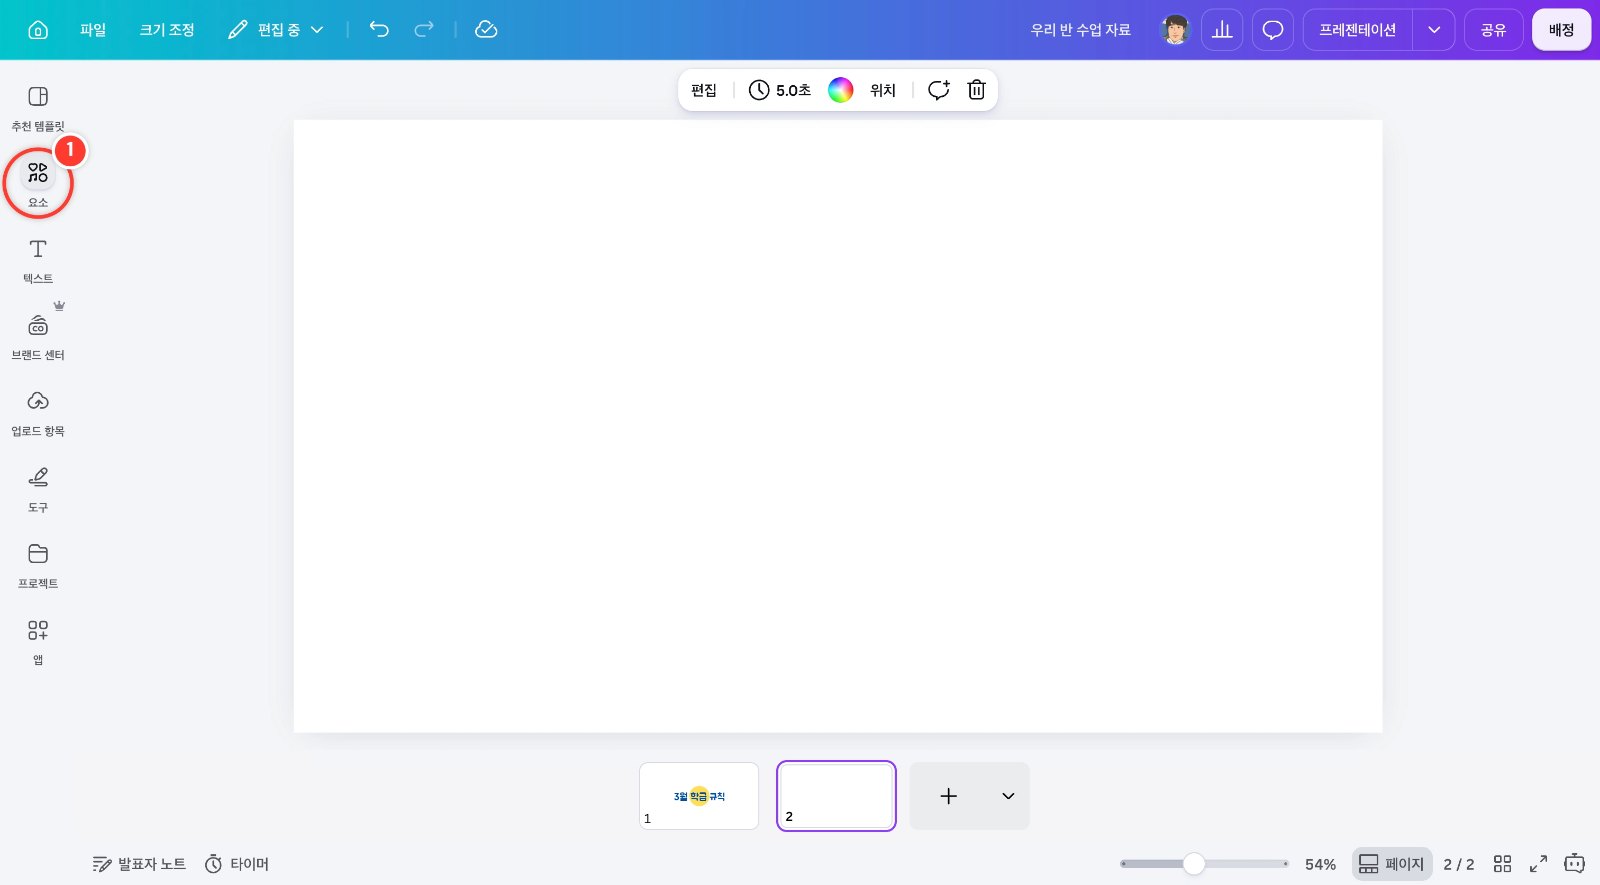Rename the title 우리 반 수업 자료
The image size is (1600, 885).
(1081, 30)
